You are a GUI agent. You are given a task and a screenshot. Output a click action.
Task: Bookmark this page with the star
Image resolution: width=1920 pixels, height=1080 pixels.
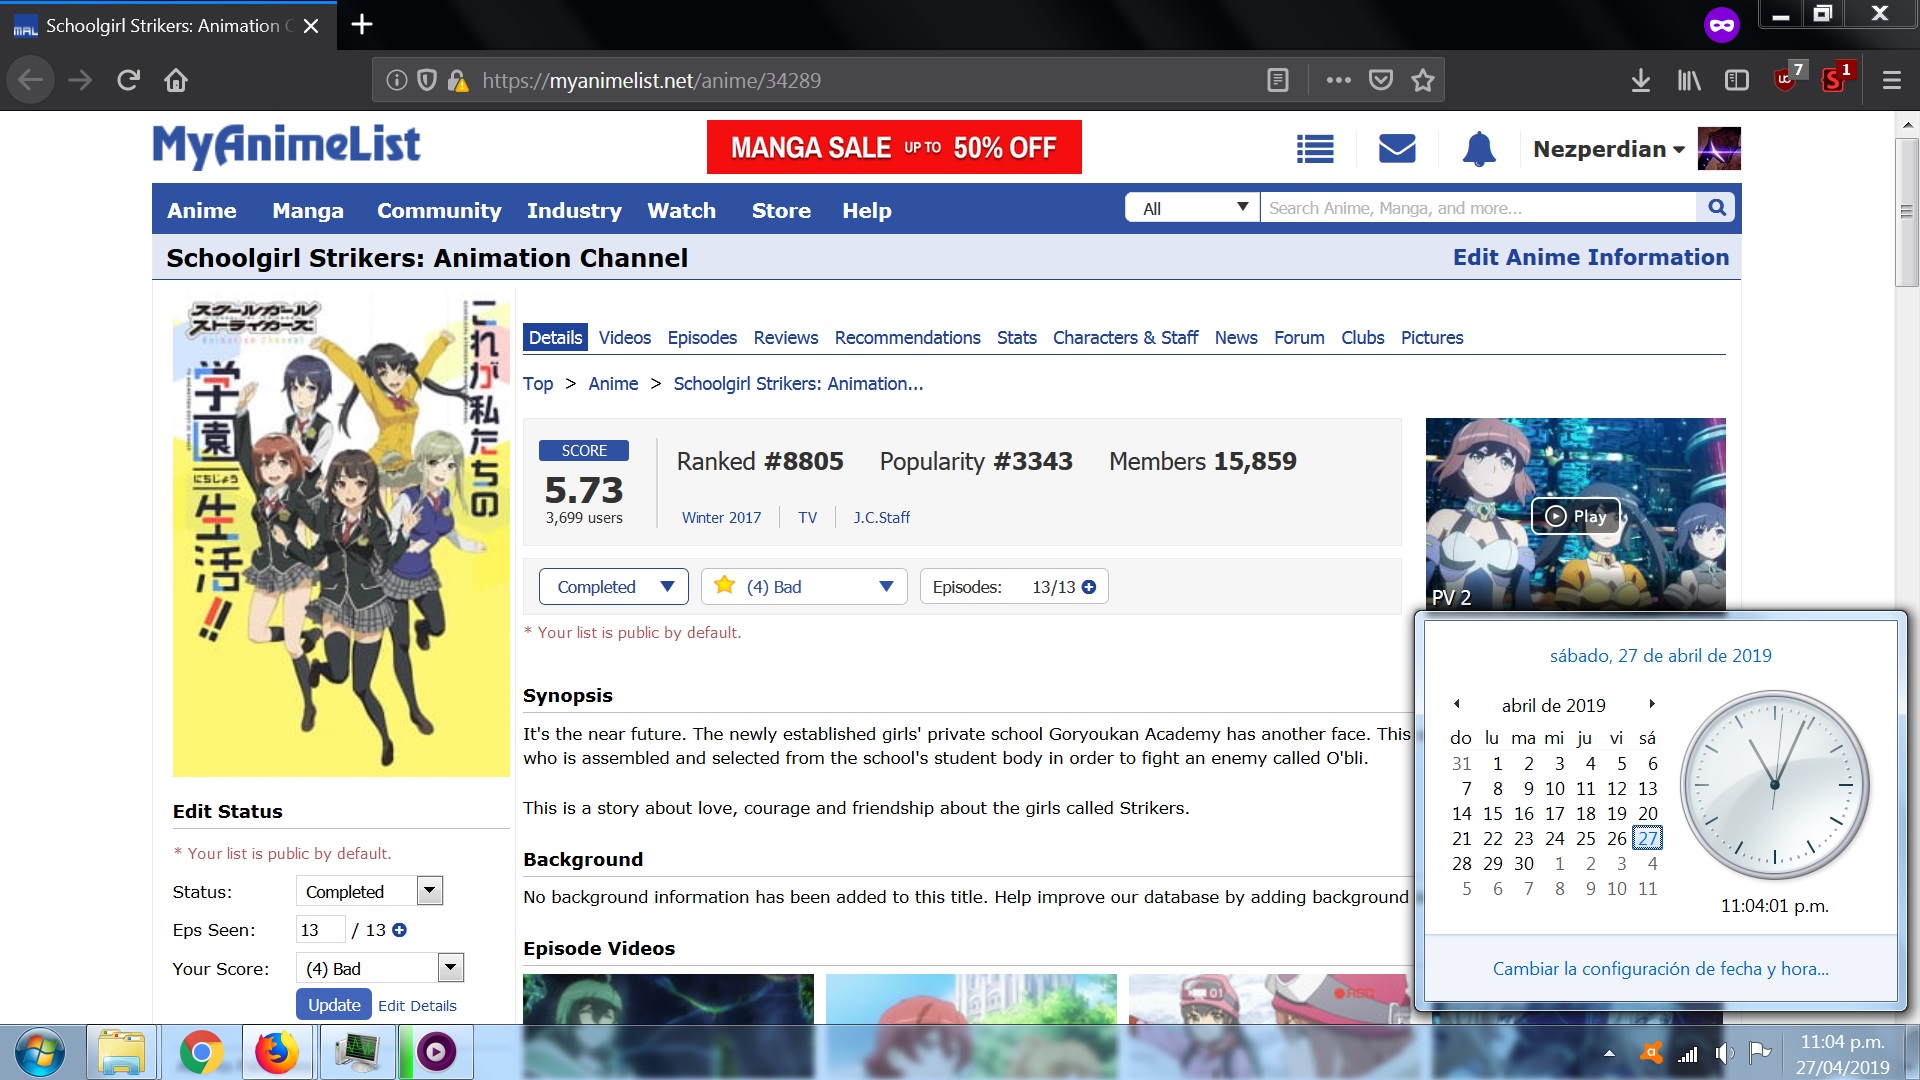1423,80
